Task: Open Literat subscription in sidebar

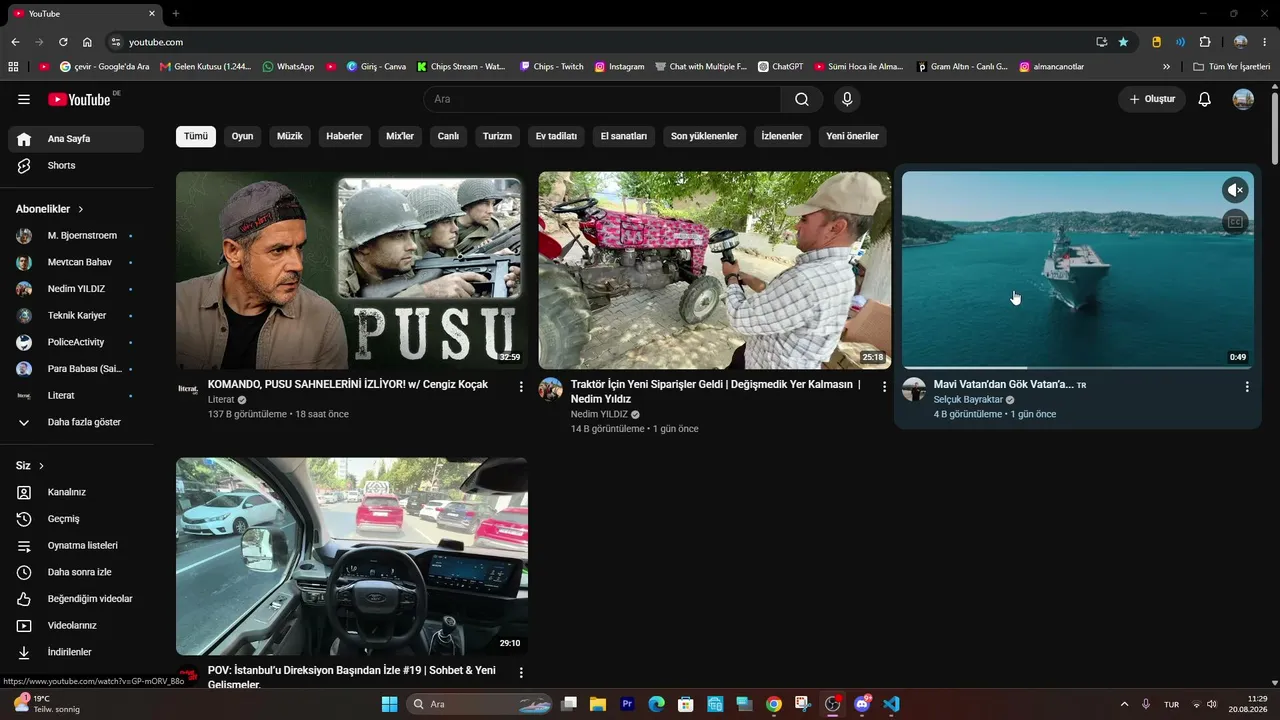Action: click(x=76, y=396)
